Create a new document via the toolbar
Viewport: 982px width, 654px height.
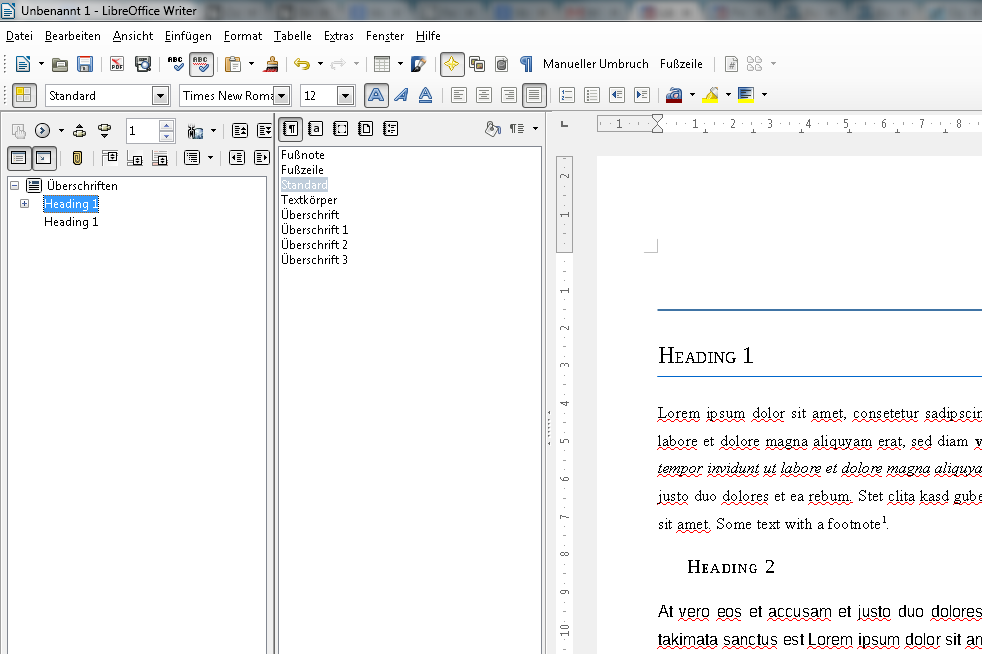[x=23, y=64]
